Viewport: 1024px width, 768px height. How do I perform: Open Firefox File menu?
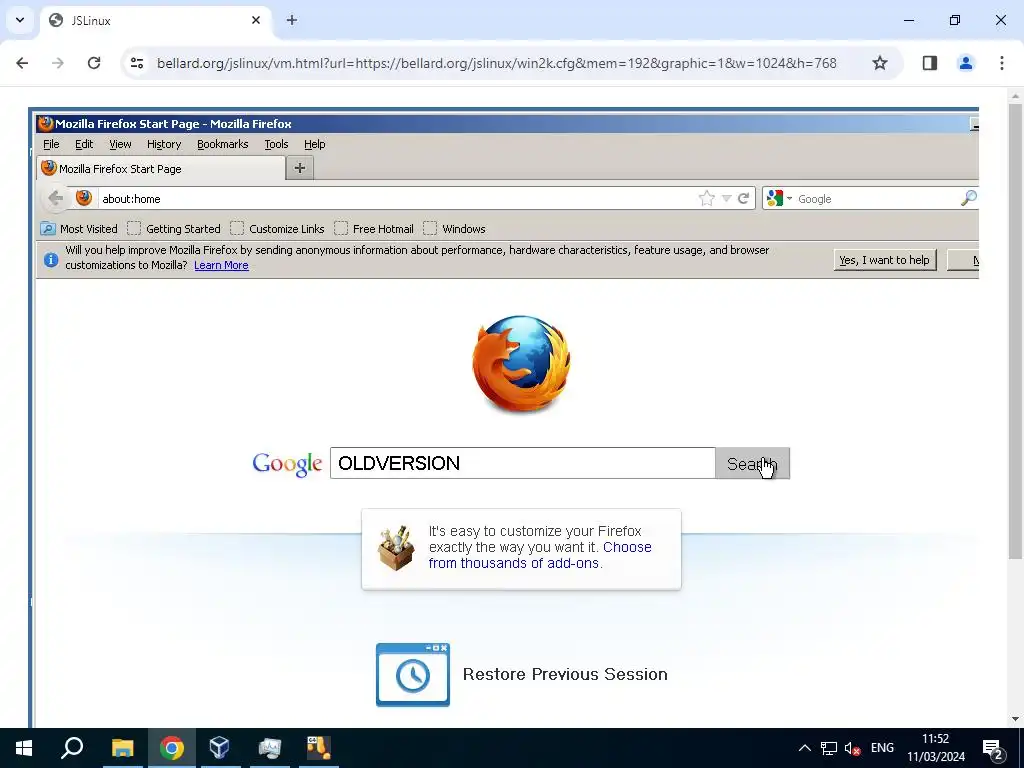[x=51, y=144]
